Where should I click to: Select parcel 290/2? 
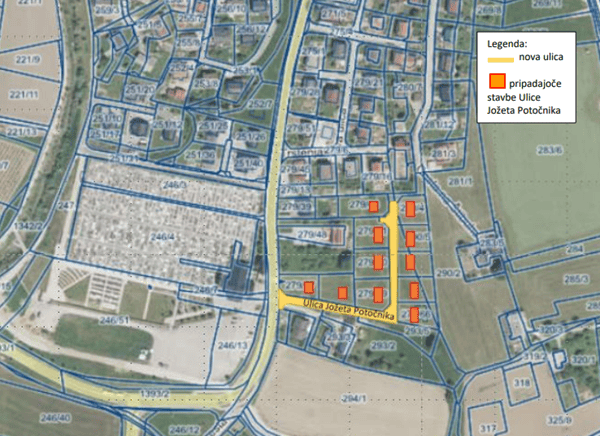(446, 271)
